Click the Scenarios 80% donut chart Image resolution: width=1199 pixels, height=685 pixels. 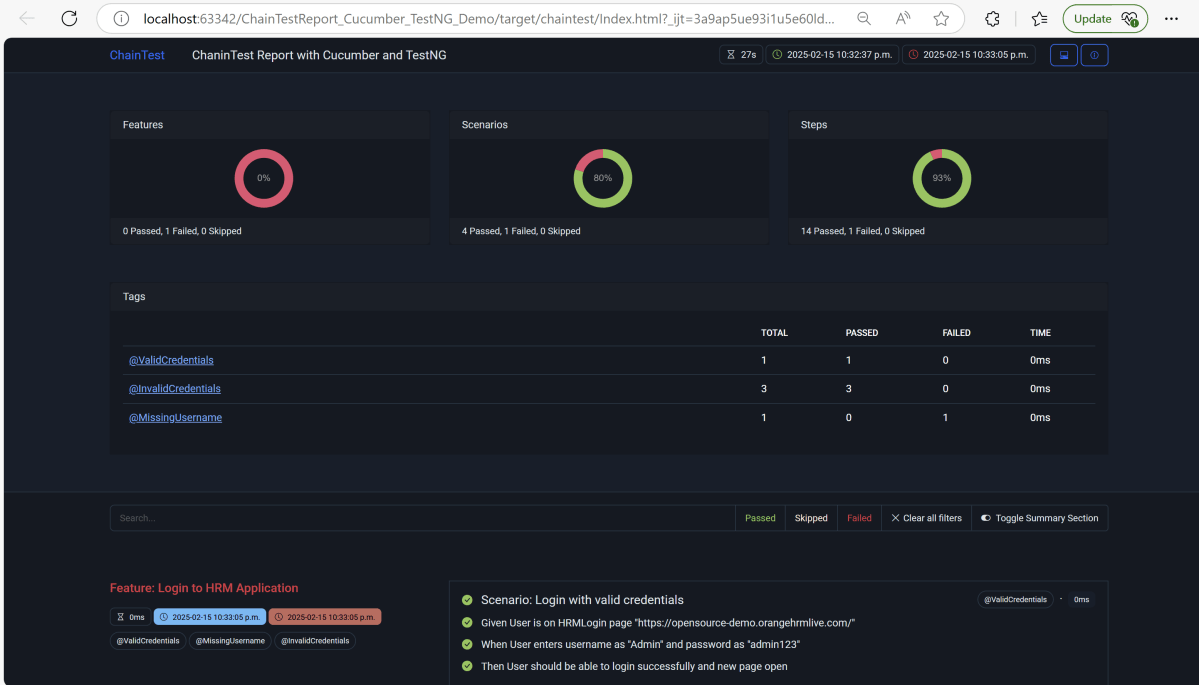[x=602, y=178]
